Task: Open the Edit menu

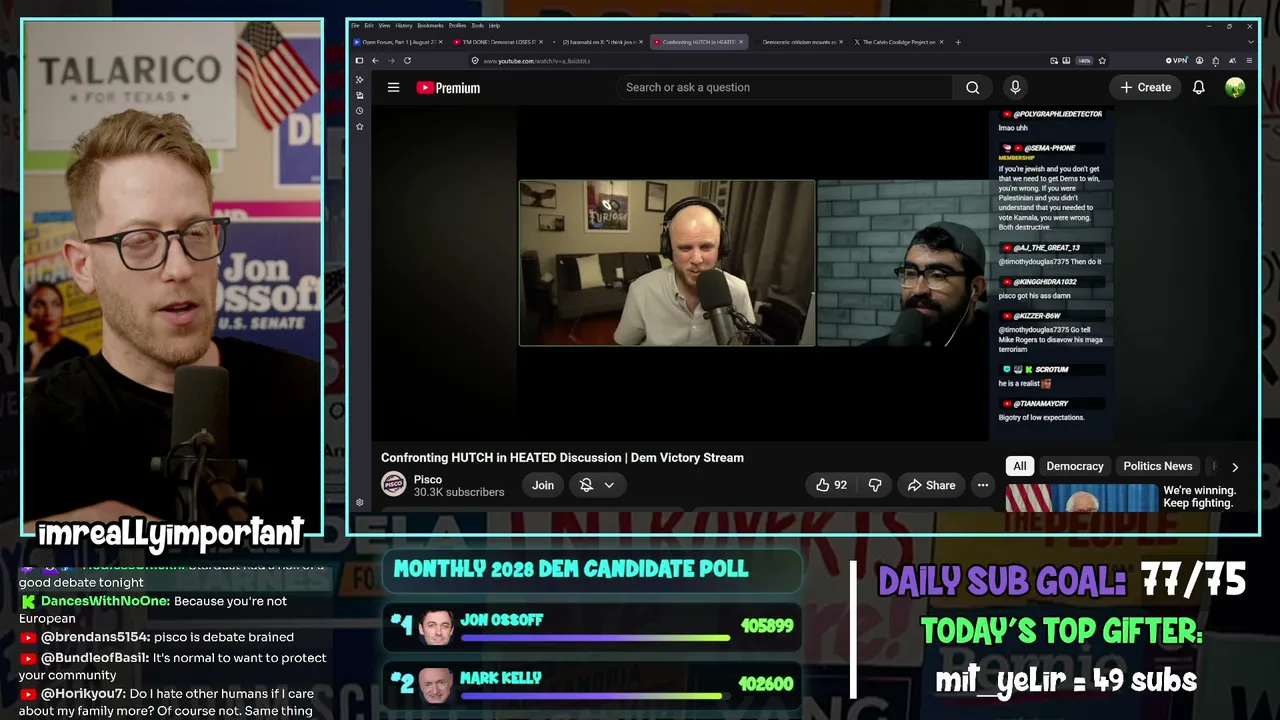Action: (369, 25)
